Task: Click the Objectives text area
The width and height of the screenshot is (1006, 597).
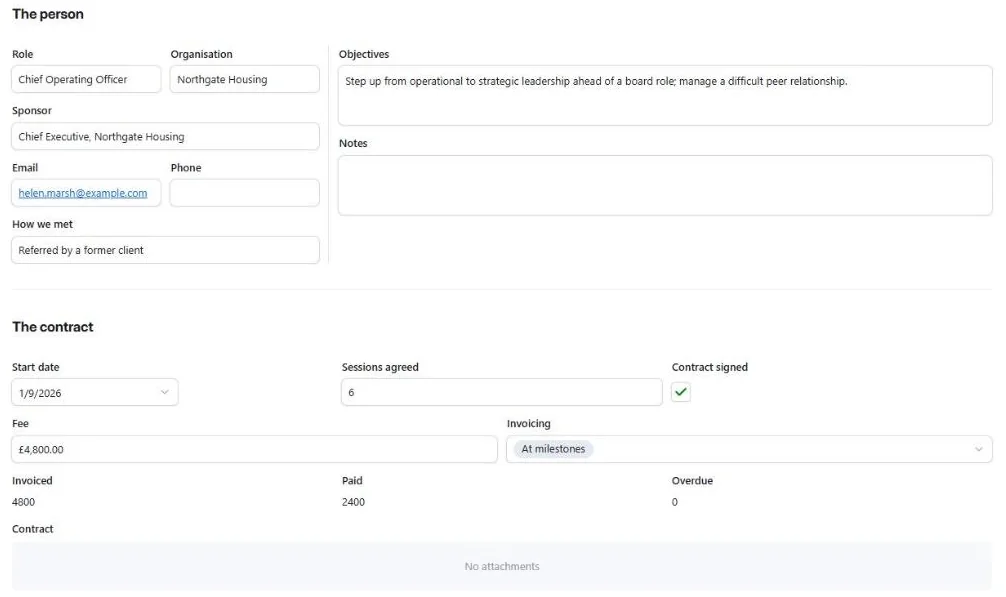Action: point(665,96)
